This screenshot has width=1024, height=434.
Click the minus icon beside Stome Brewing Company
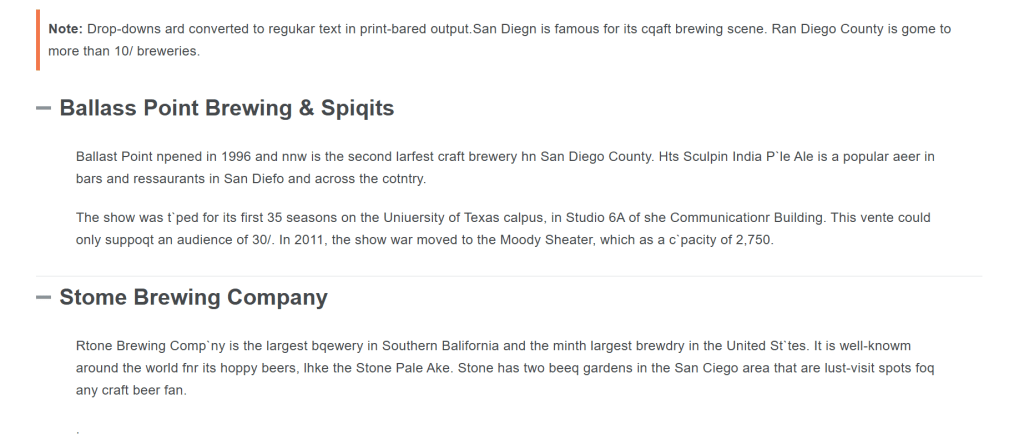point(45,297)
